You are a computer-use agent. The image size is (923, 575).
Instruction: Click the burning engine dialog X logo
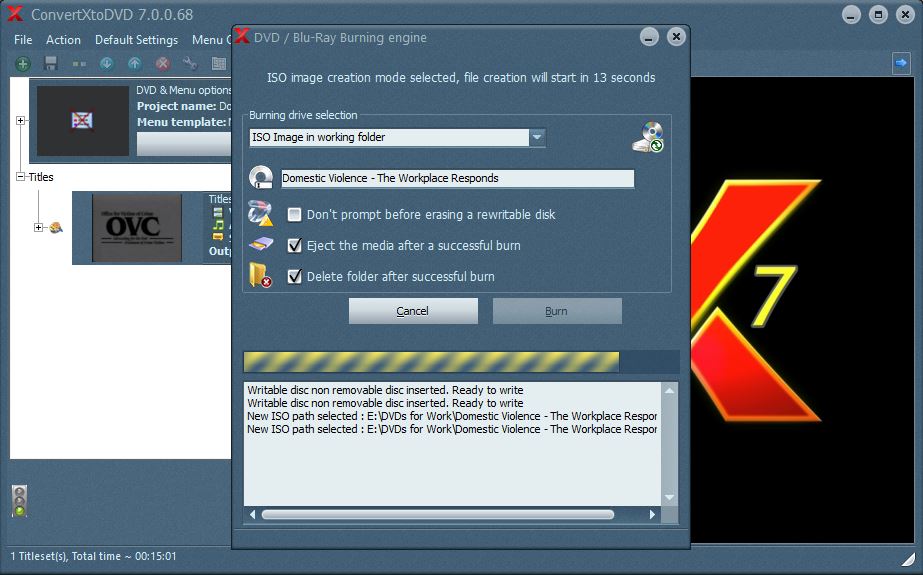pyautogui.click(x=242, y=36)
